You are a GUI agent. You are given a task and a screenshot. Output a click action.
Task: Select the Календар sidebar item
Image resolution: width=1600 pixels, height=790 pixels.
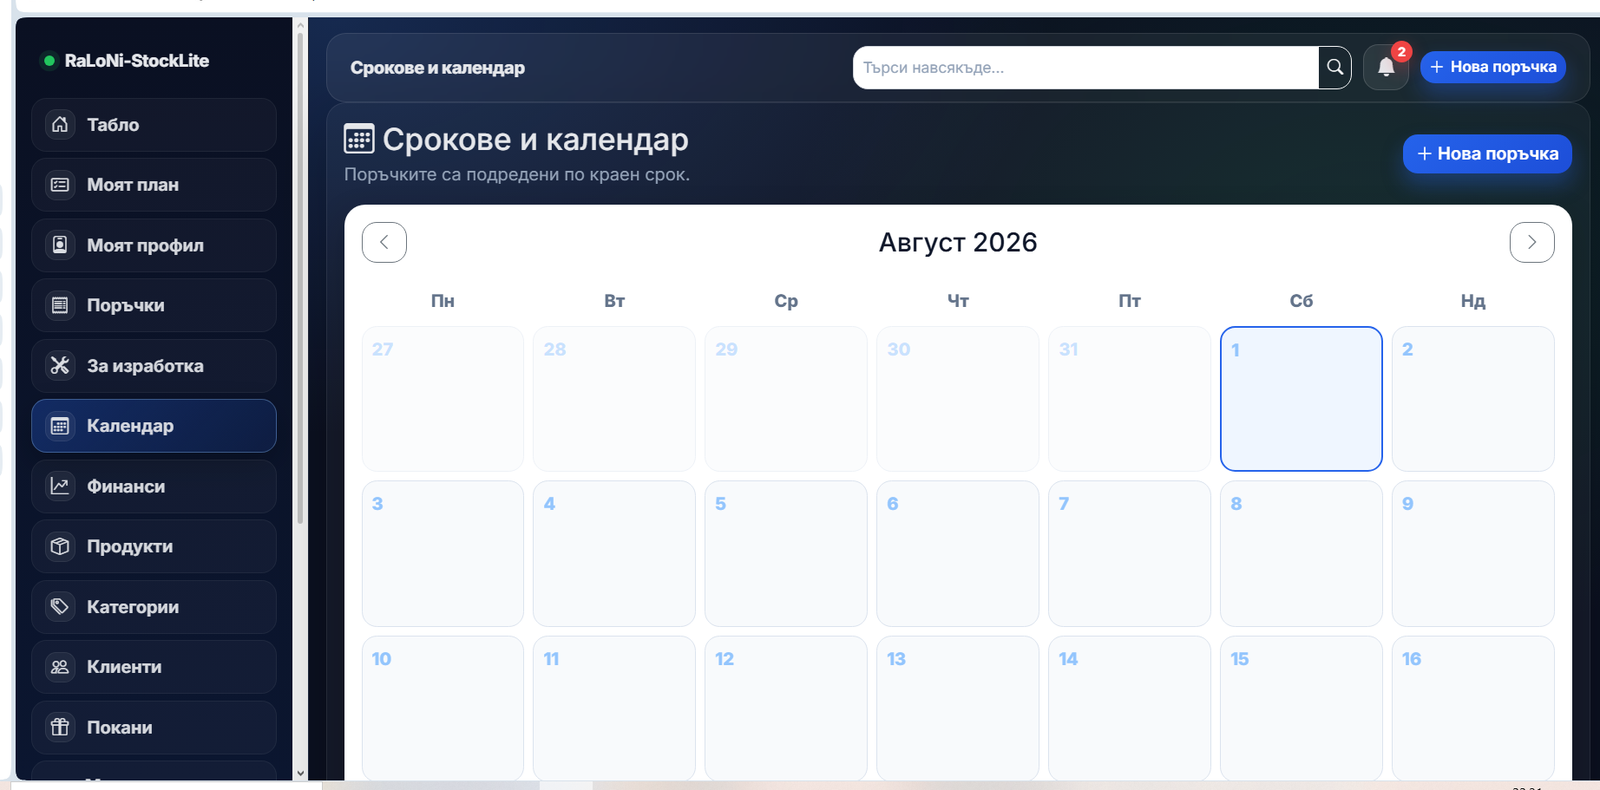click(154, 426)
